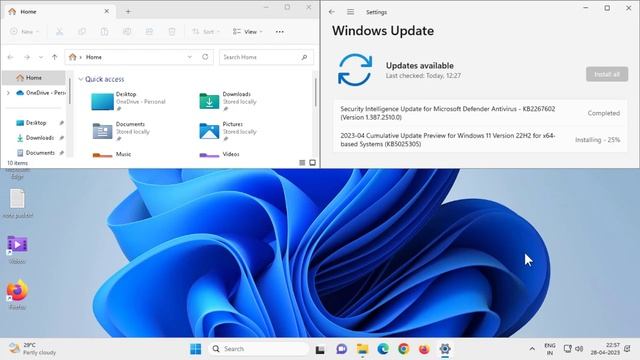Switch to large thumbnails view icon
Screen dimensions: 640x360
313,163
